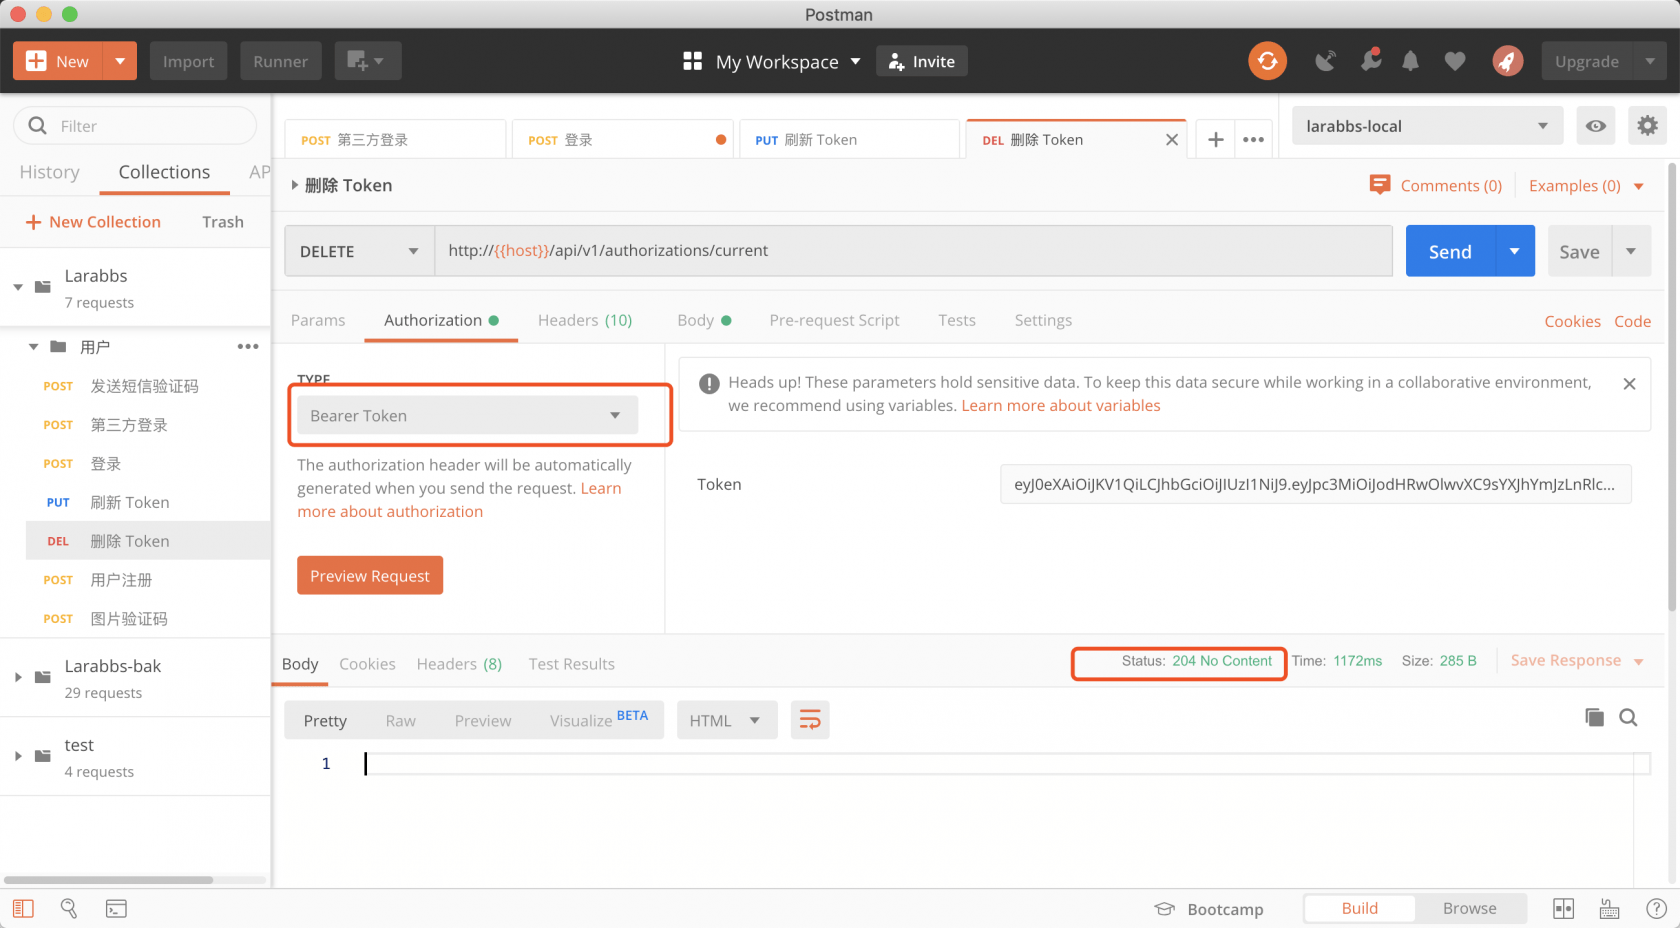The image size is (1680, 928).
Task: Open Learn more about variables link
Action: click(1061, 406)
